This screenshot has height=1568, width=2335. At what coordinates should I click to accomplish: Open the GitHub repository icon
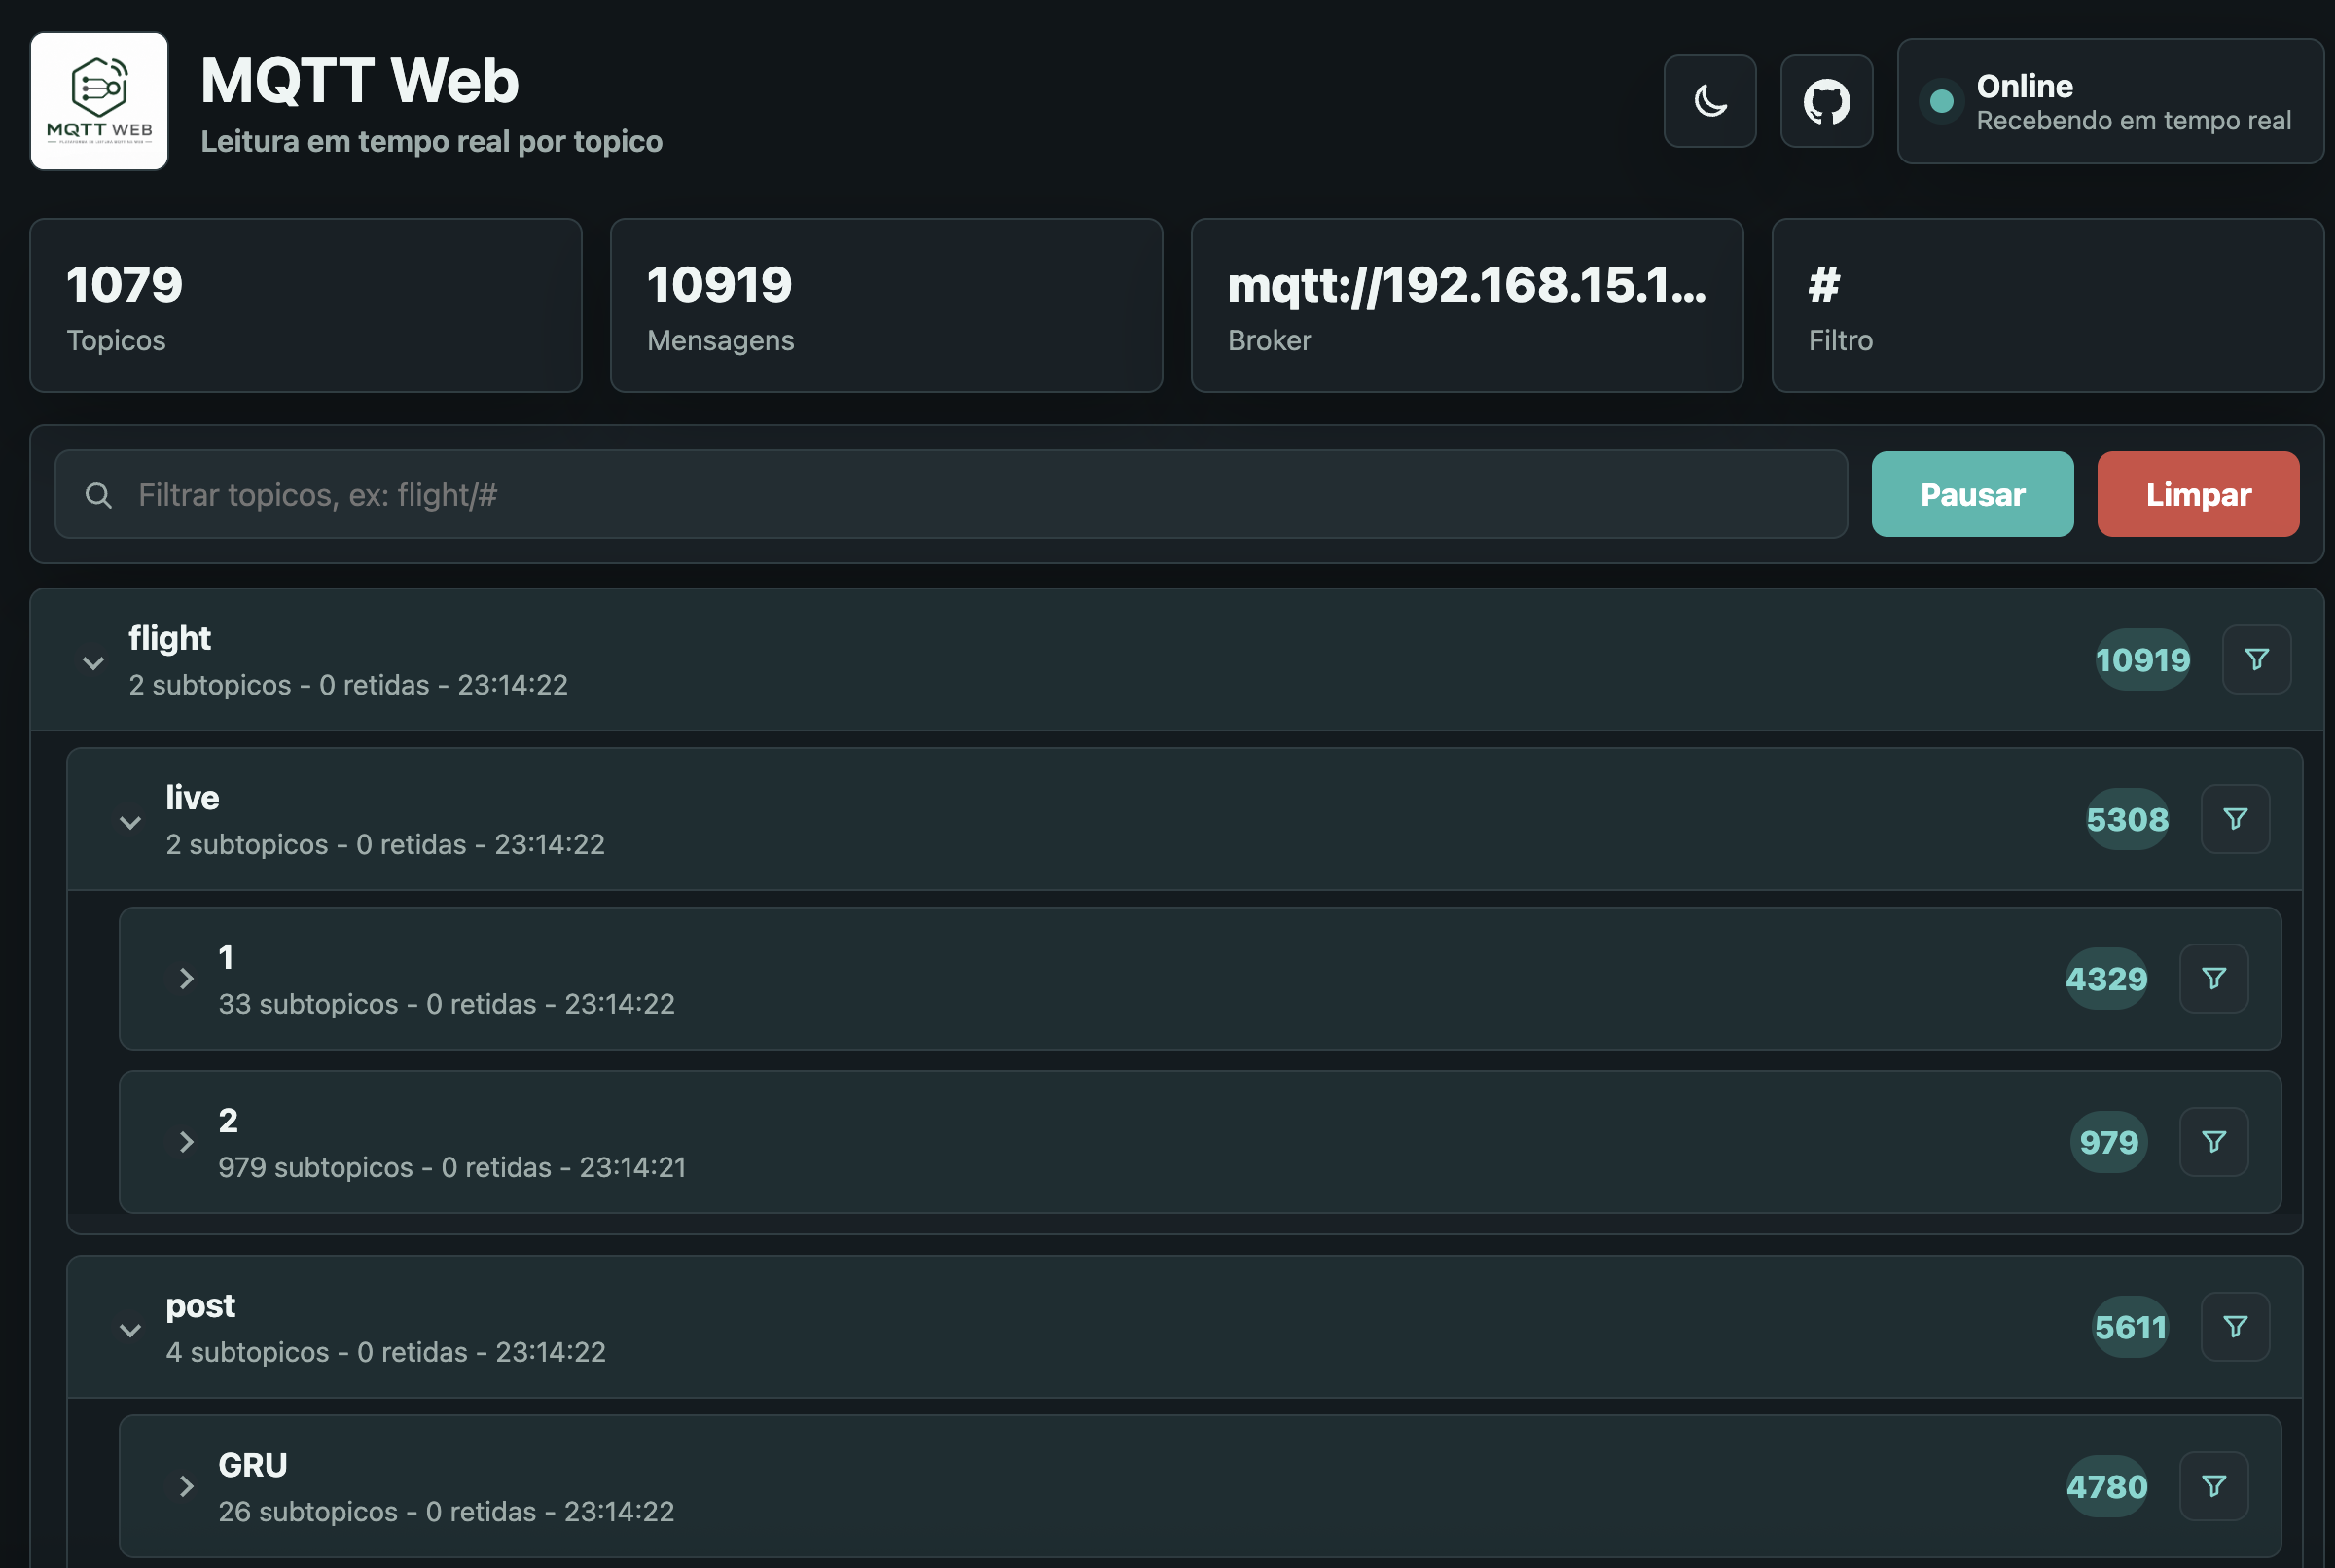(x=1826, y=101)
